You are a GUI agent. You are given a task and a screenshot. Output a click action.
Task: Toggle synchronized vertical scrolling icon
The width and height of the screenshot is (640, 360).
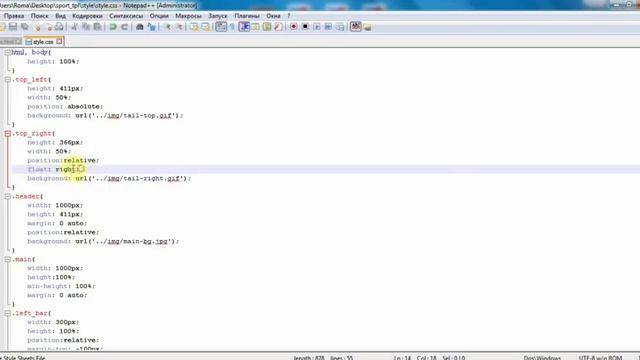pos(194,27)
